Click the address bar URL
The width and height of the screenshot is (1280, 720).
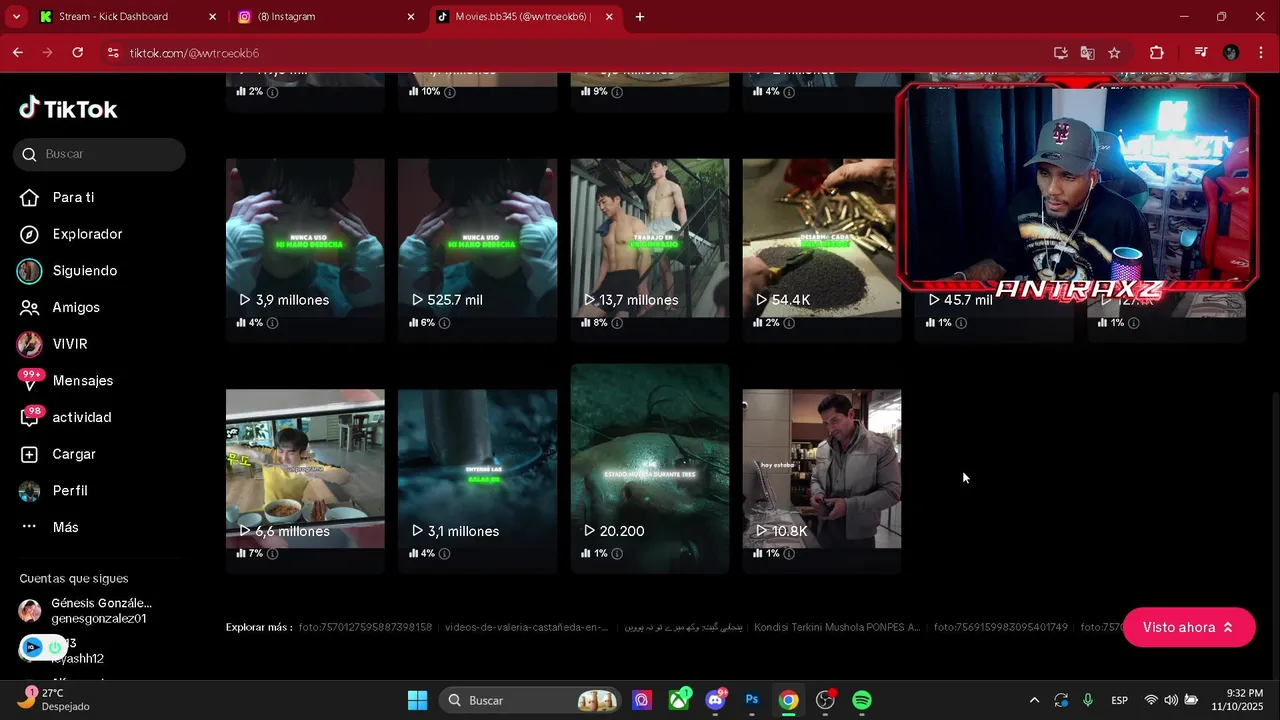tap(194, 53)
